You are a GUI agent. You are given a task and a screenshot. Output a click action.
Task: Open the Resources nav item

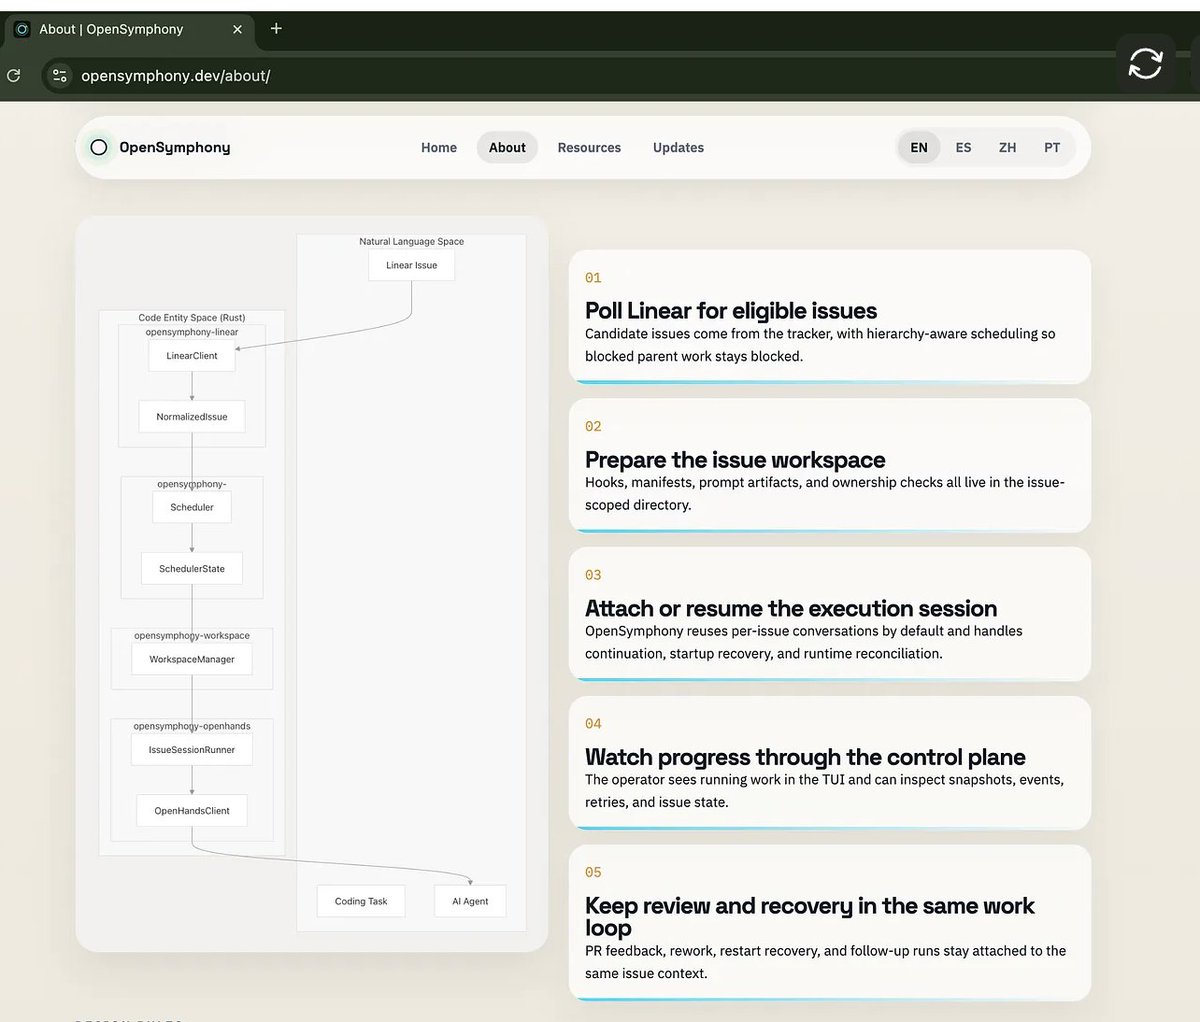(x=589, y=147)
